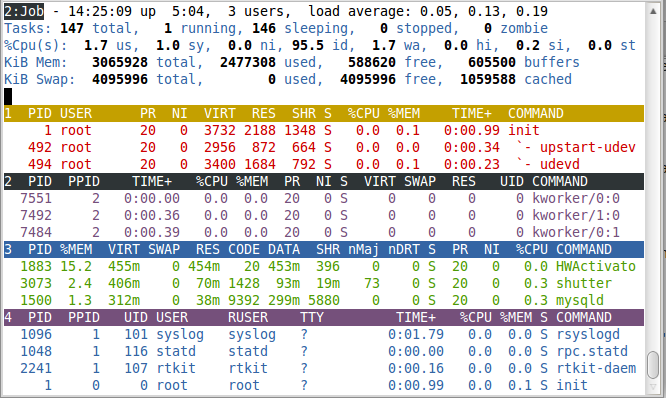The image size is (666, 398).
Task: Click the kworker/0:0 process row
Action: (x=324, y=198)
